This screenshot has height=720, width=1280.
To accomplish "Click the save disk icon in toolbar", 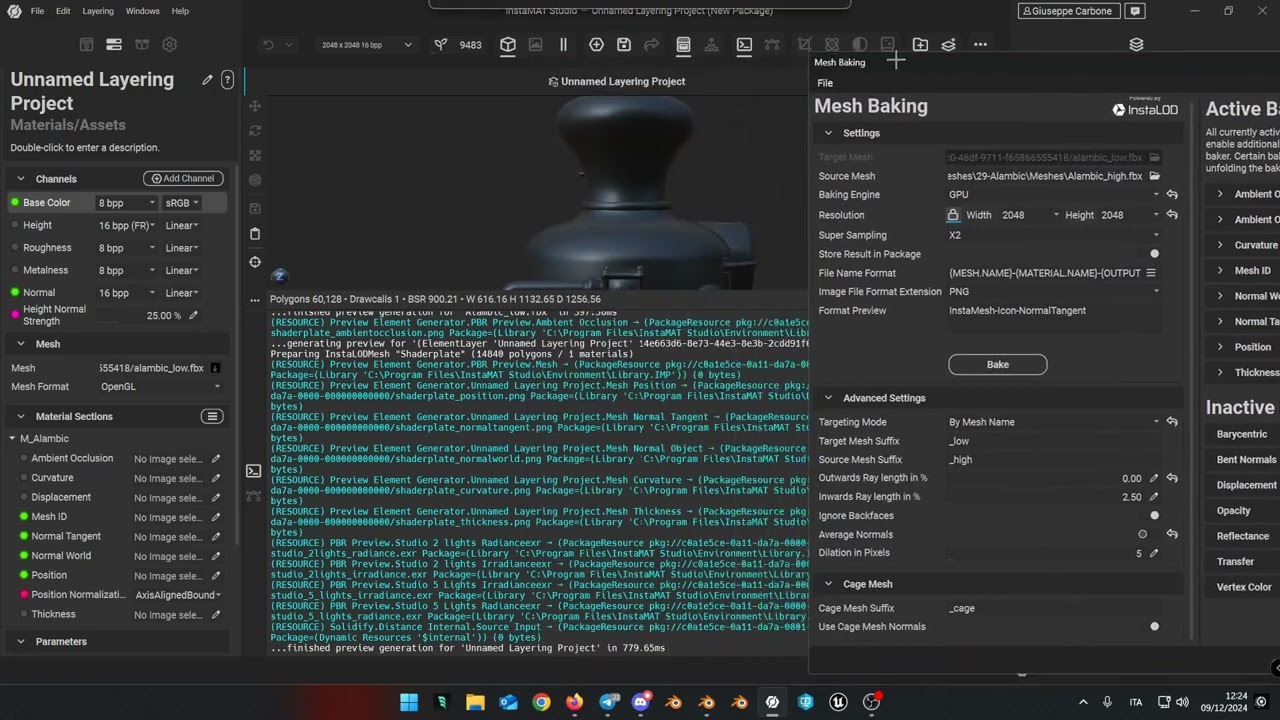I will 624,45.
